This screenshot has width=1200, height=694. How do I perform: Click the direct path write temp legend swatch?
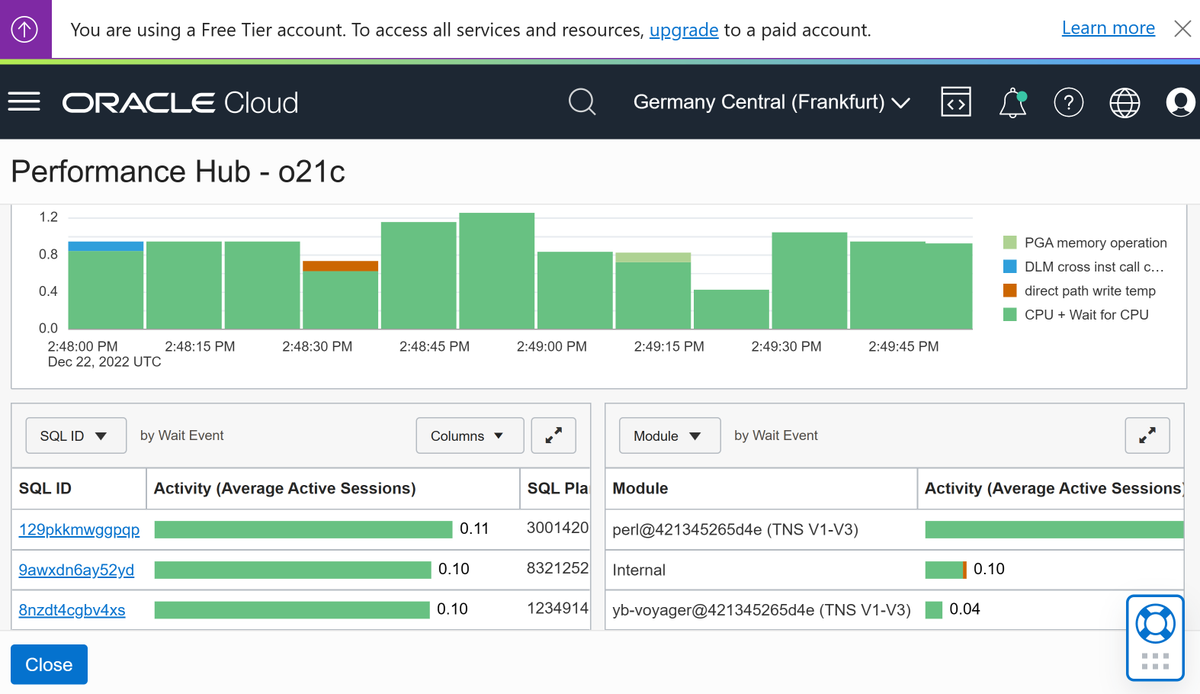(1010, 291)
